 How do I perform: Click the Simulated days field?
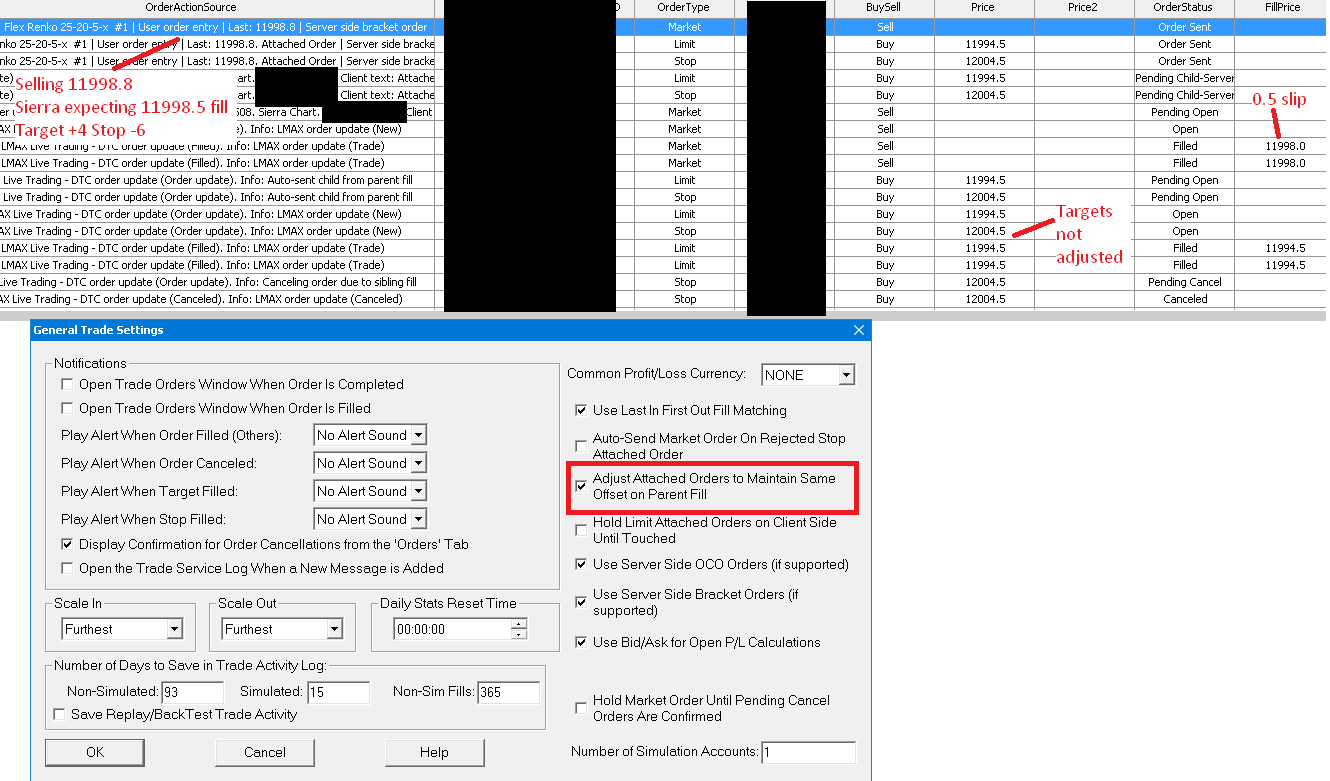coord(338,692)
